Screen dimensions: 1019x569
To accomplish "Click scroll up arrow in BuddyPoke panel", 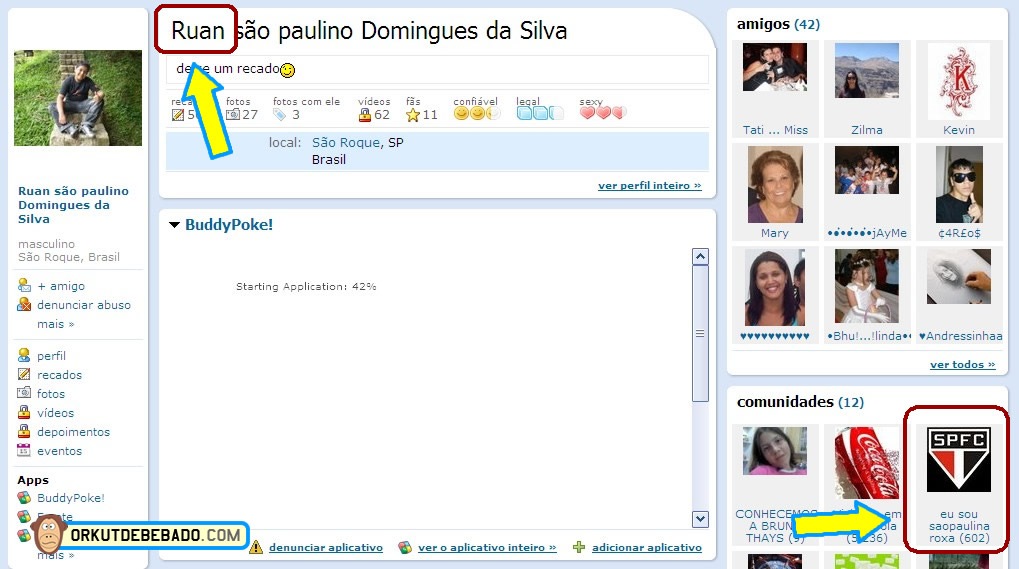I will pos(700,257).
